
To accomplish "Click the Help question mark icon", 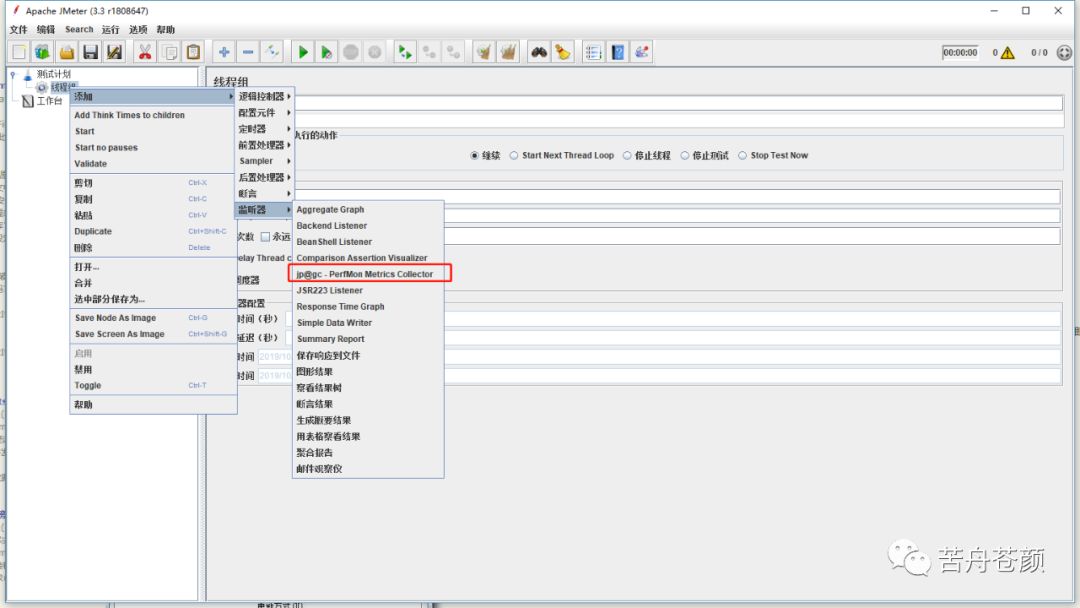I will [618, 52].
